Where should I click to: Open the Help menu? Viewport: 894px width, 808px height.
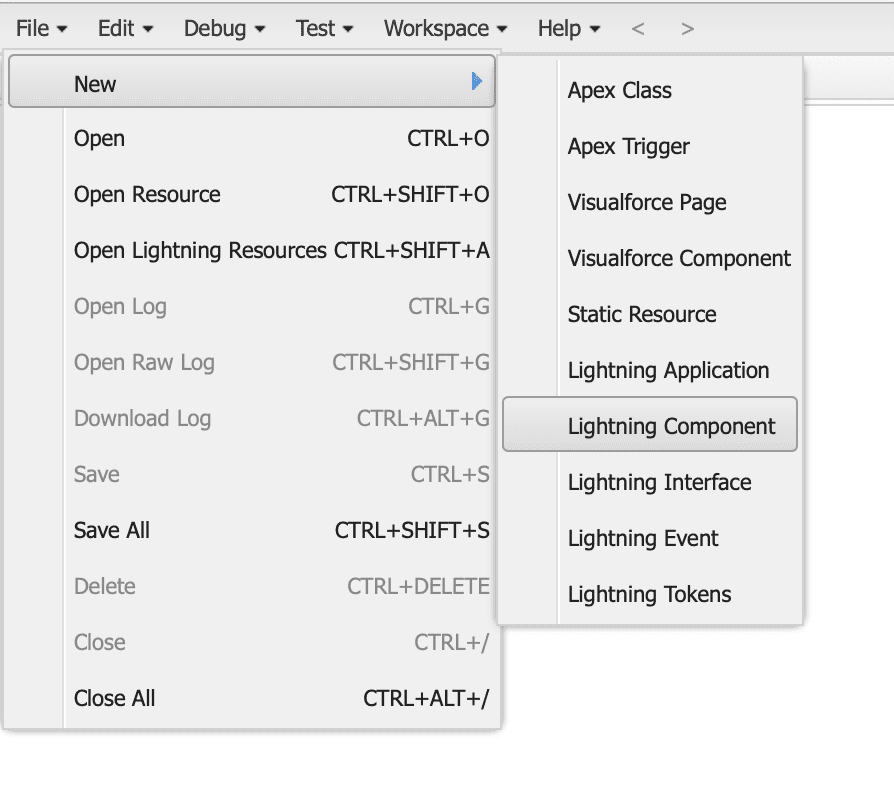point(568,29)
